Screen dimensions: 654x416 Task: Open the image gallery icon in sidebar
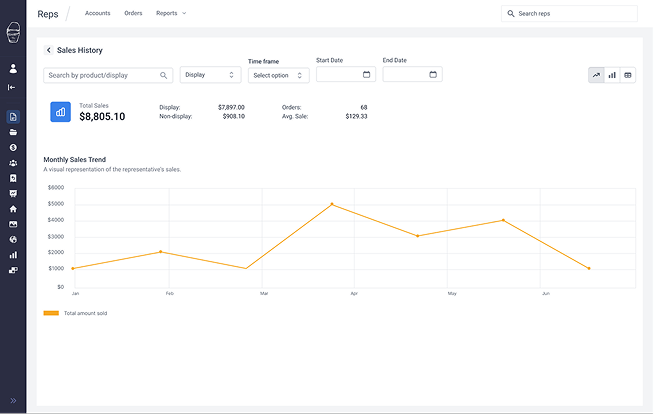[13, 224]
